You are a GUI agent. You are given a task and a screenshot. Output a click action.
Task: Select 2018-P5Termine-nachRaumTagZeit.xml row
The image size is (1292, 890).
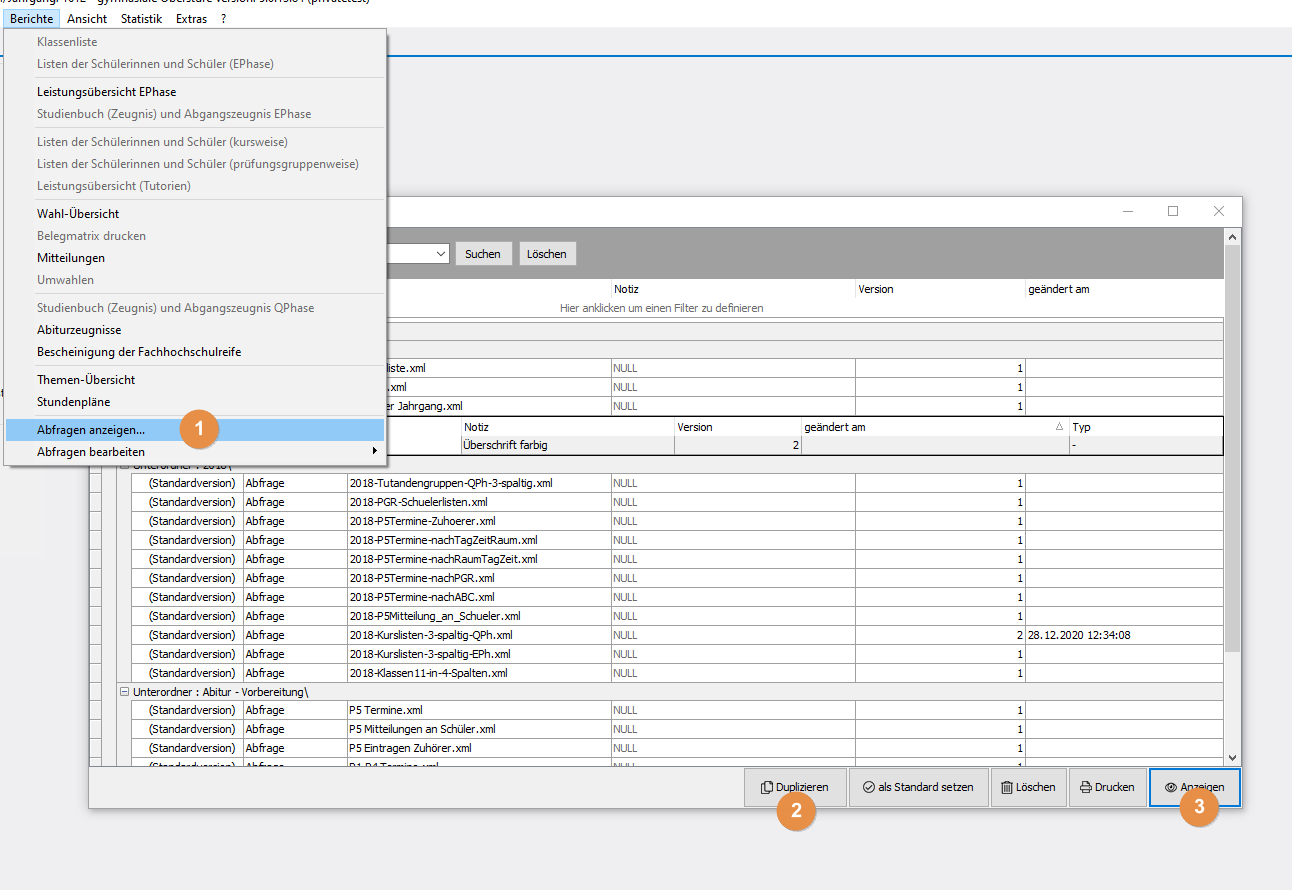pyautogui.click(x=676, y=559)
